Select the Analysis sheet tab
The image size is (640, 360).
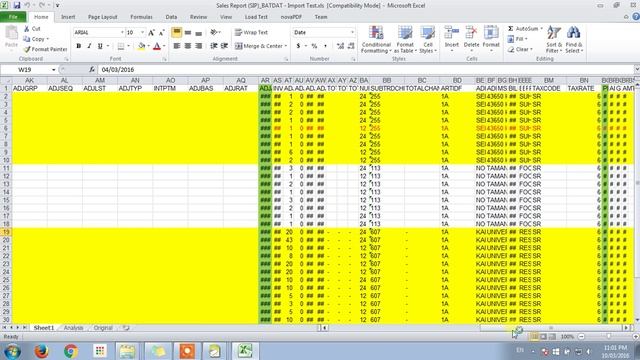[x=73, y=328]
